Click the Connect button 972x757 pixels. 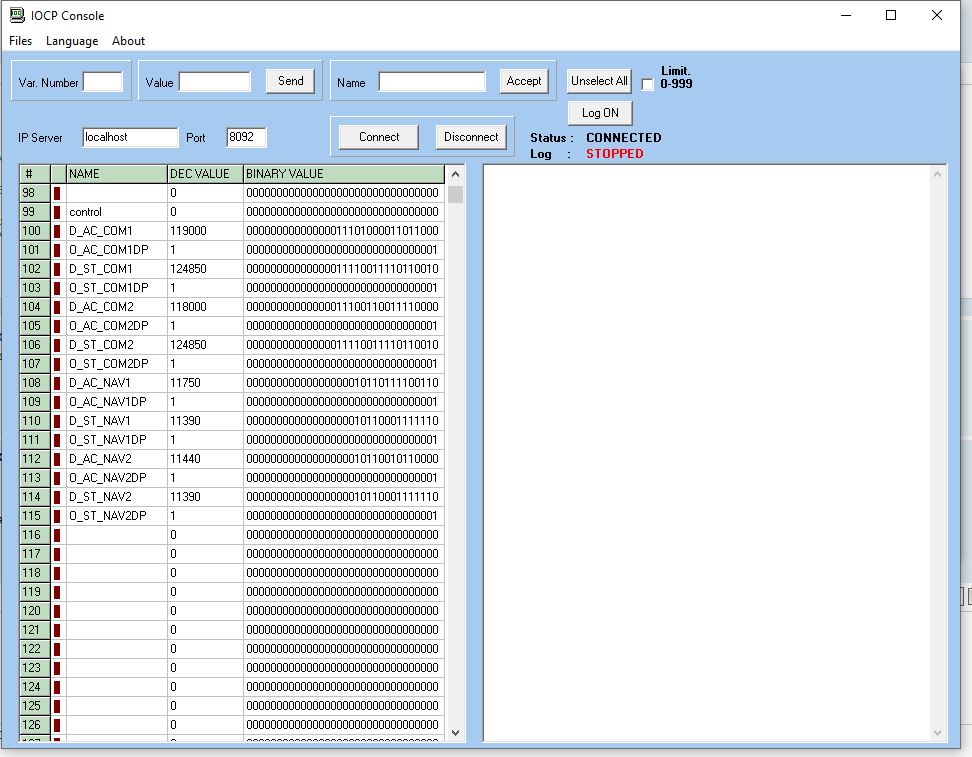coord(378,136)
